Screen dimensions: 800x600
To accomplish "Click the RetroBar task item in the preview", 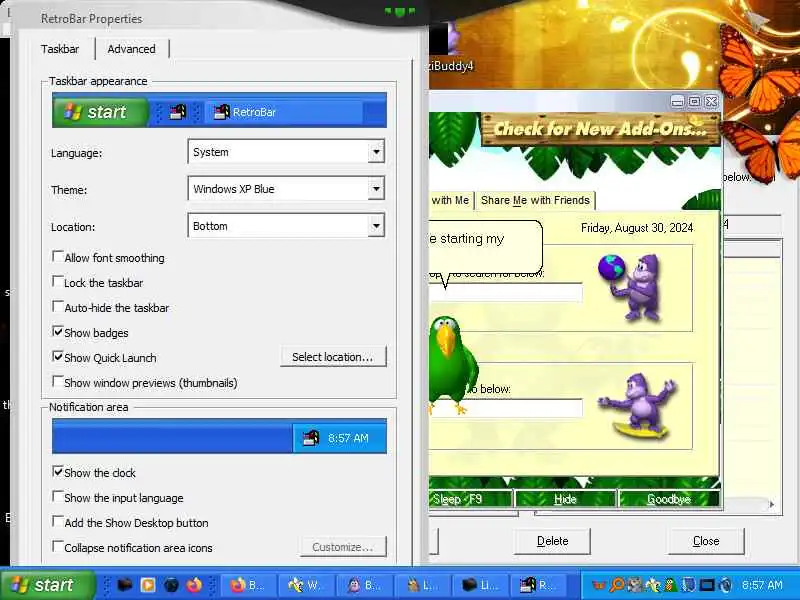I will (x=283, y=112).
